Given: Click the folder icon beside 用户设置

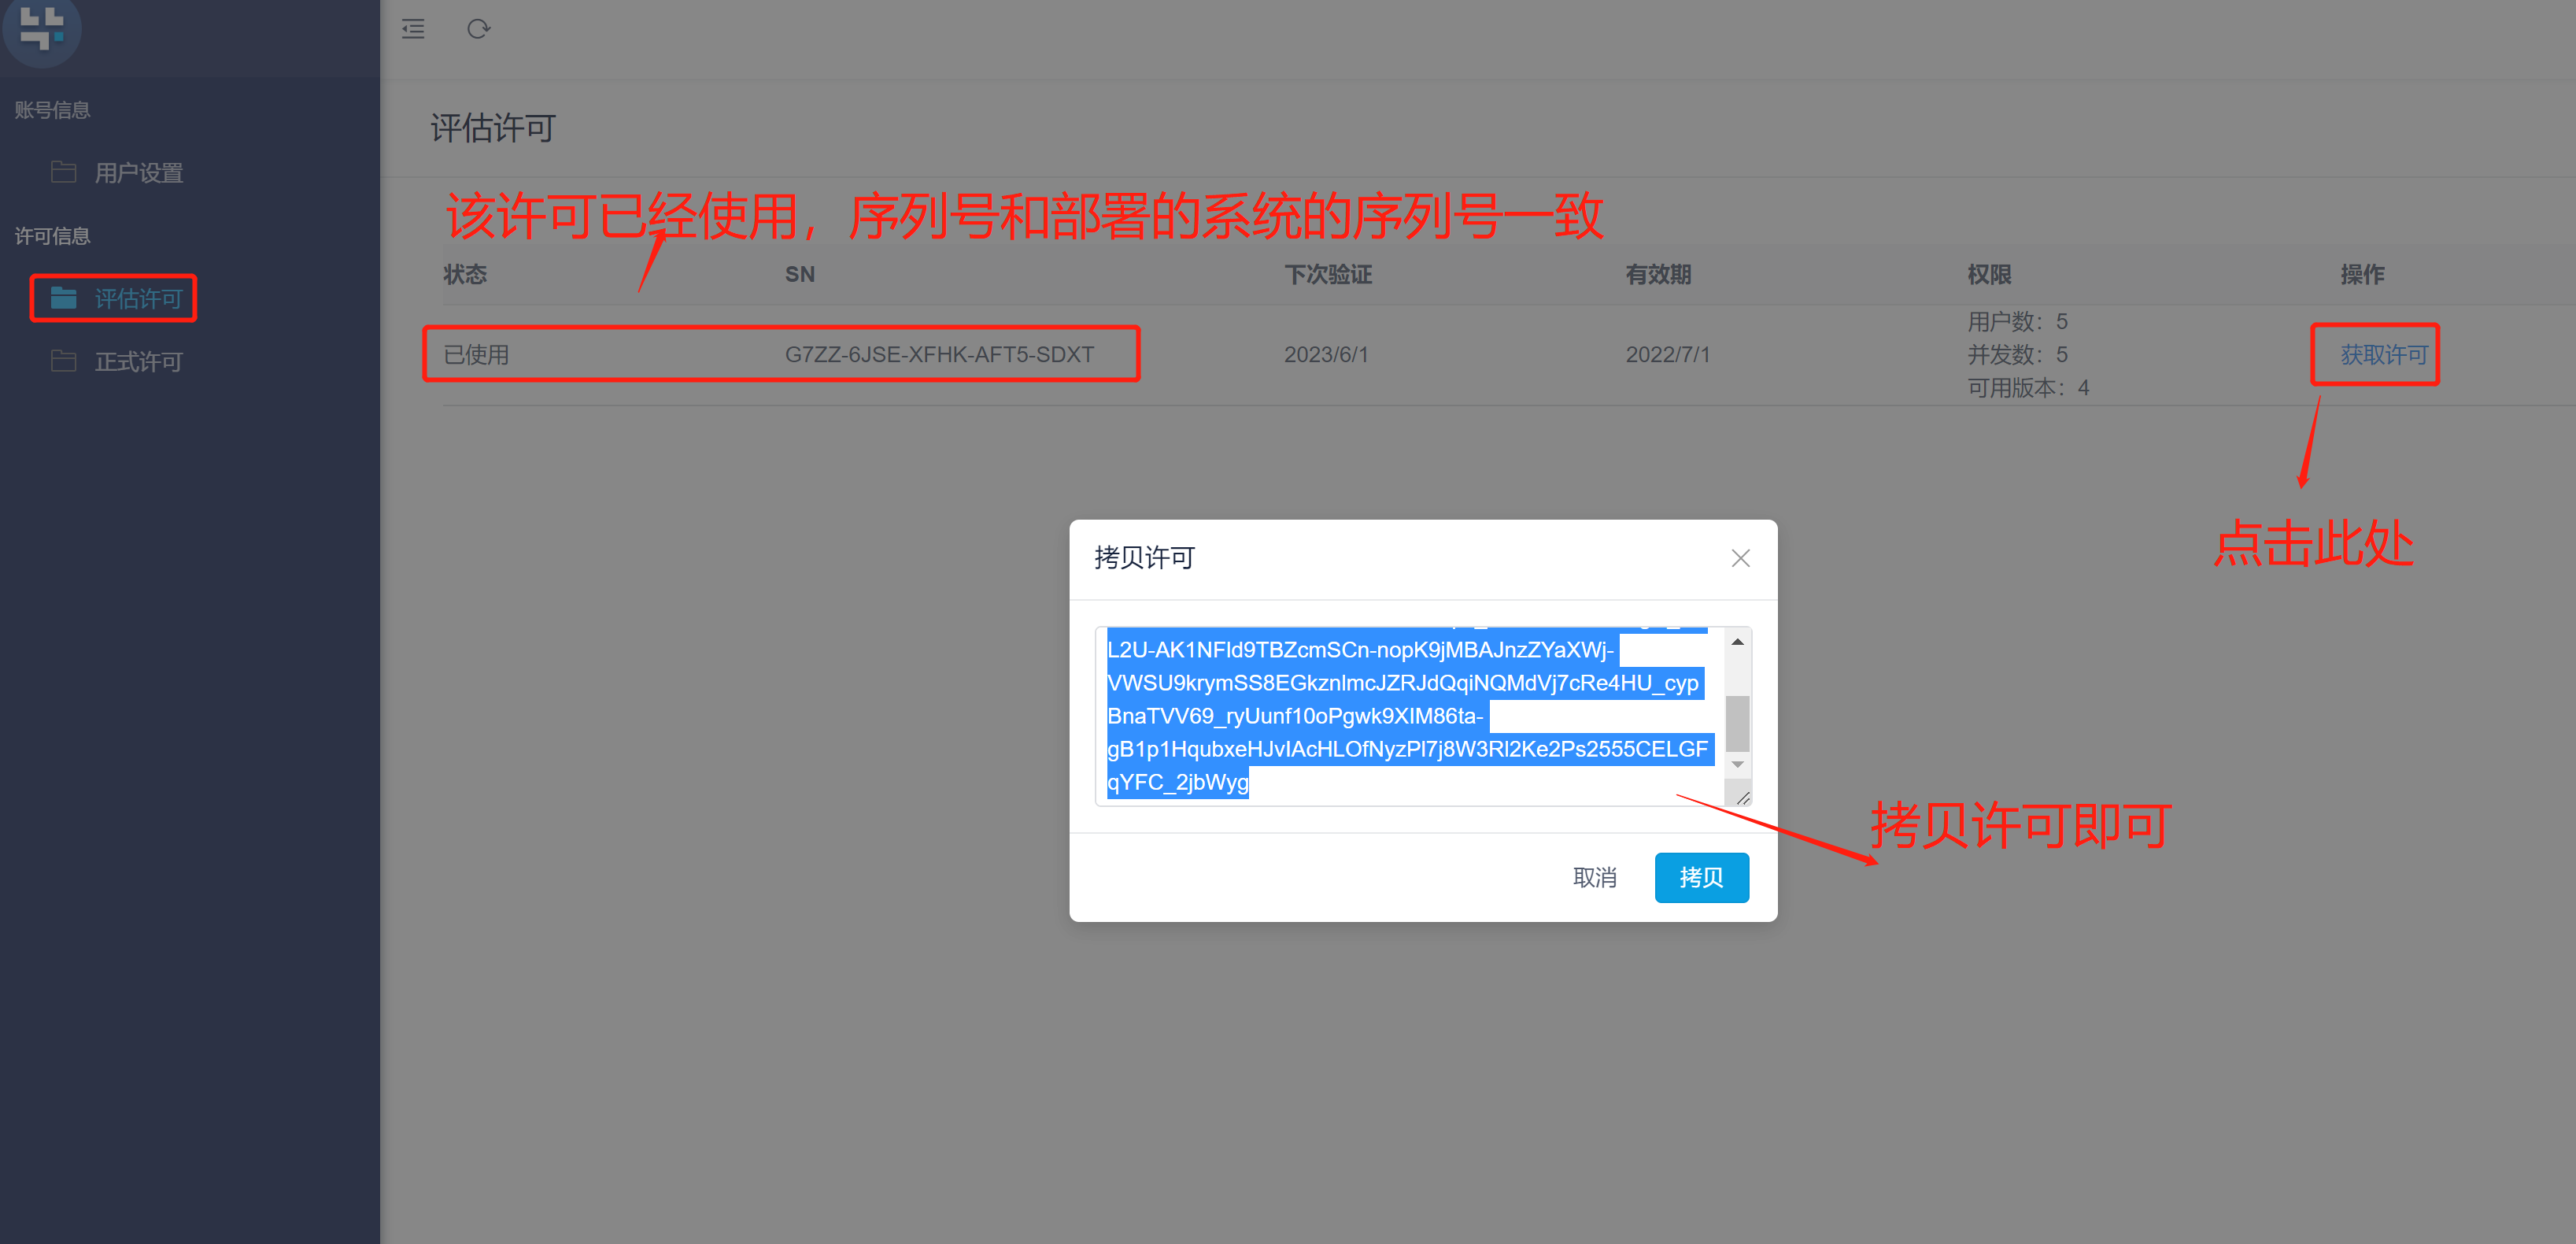Looking at the screenshot, I should click(63, 172).
